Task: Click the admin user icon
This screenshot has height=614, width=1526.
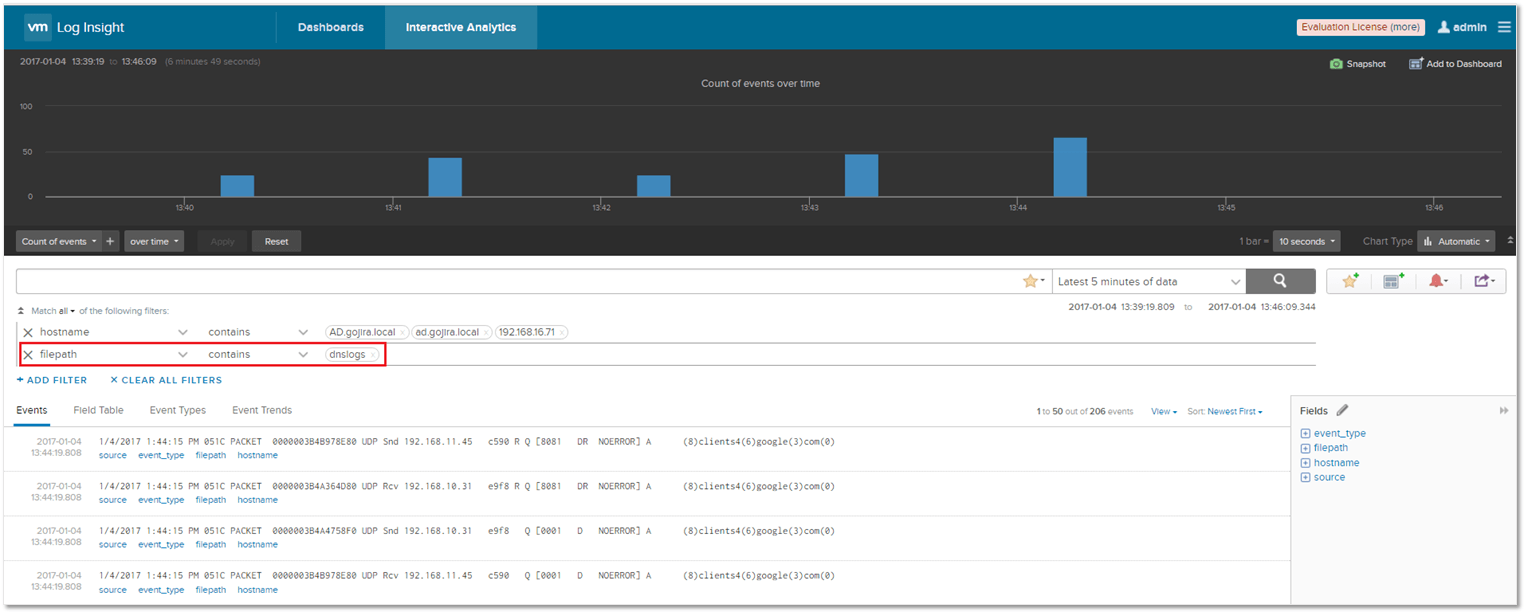Action: click(1444, 27)
